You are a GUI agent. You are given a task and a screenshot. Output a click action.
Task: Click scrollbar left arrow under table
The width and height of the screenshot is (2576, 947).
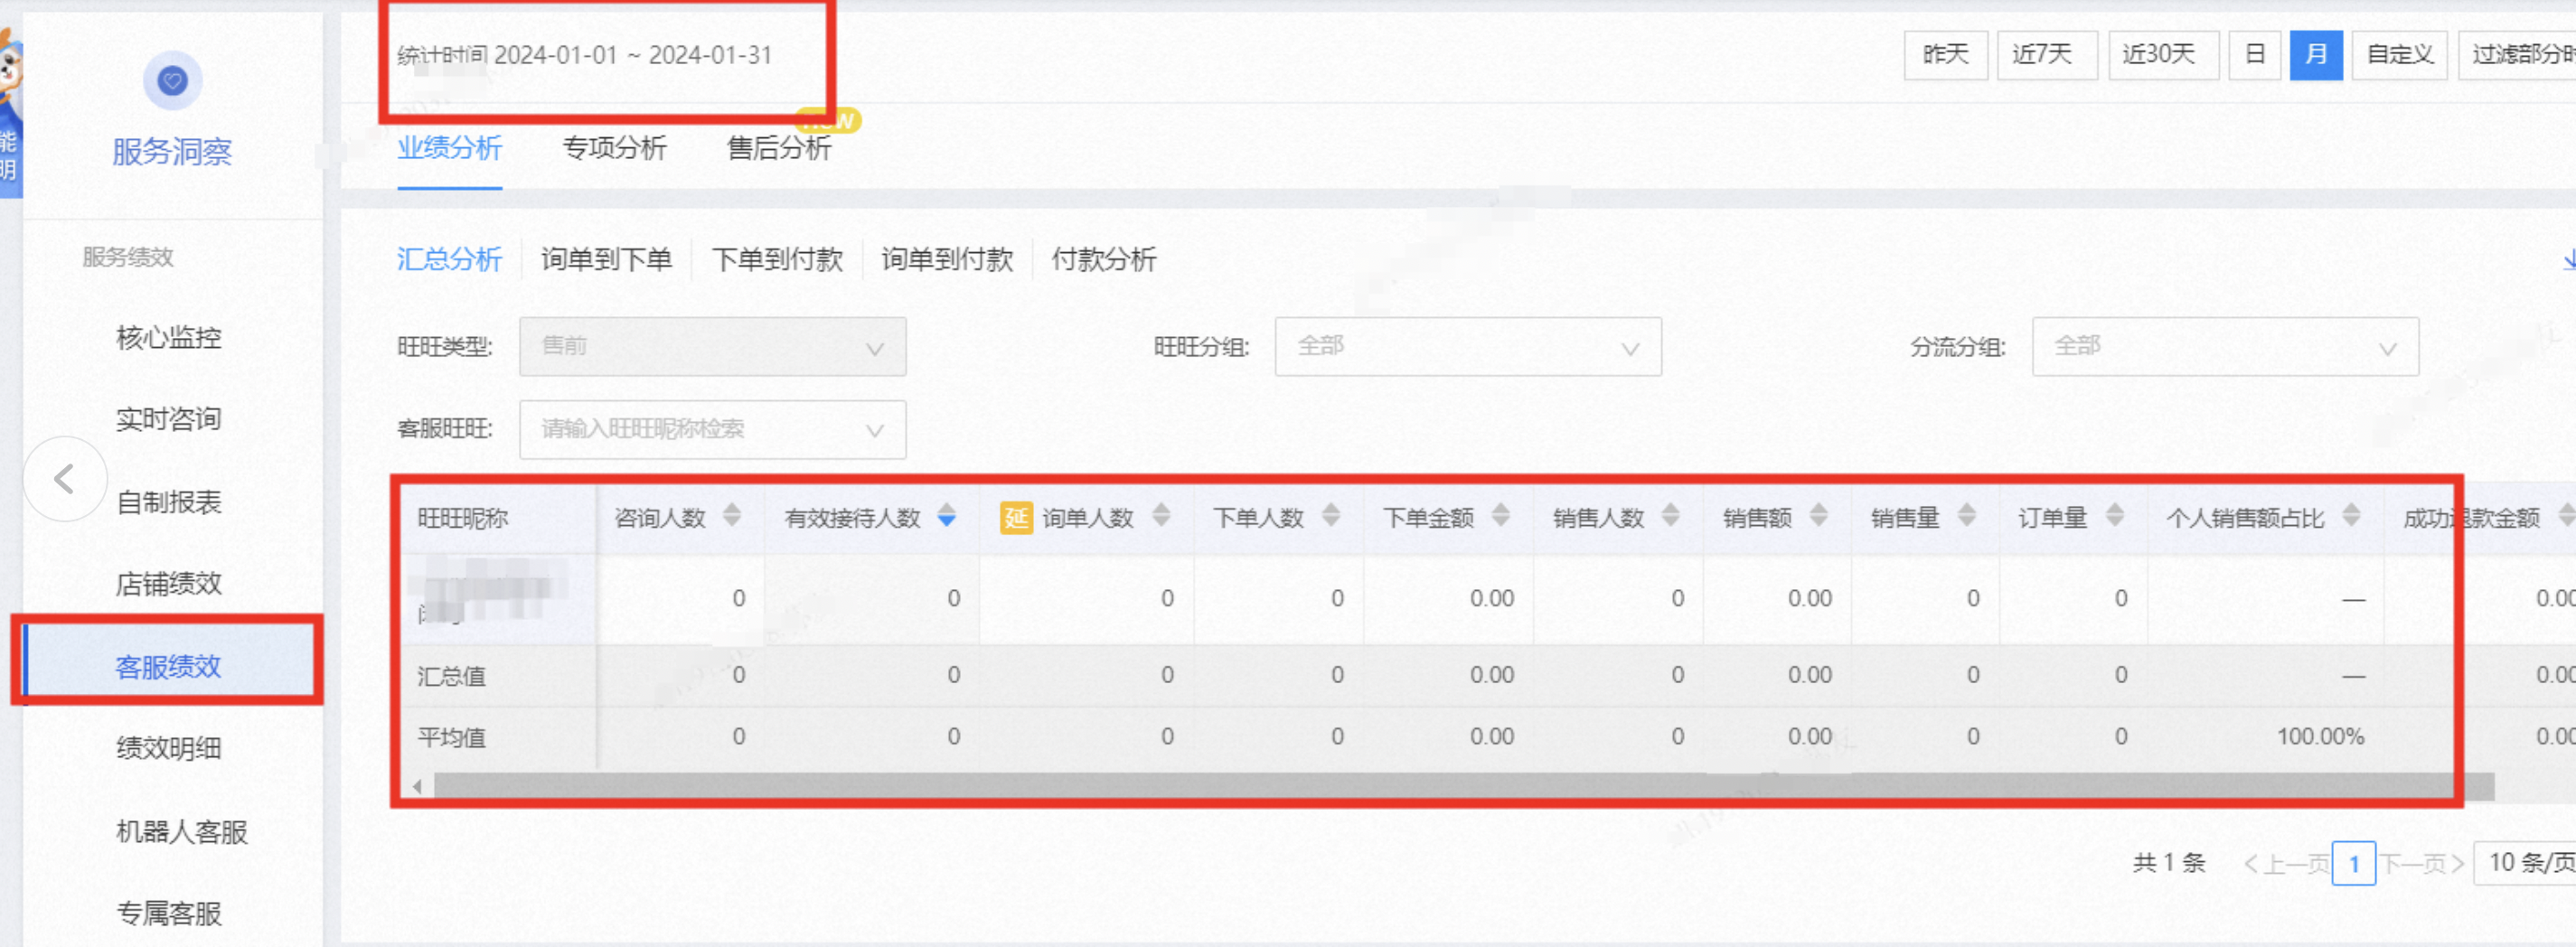[x=417, y=786]
